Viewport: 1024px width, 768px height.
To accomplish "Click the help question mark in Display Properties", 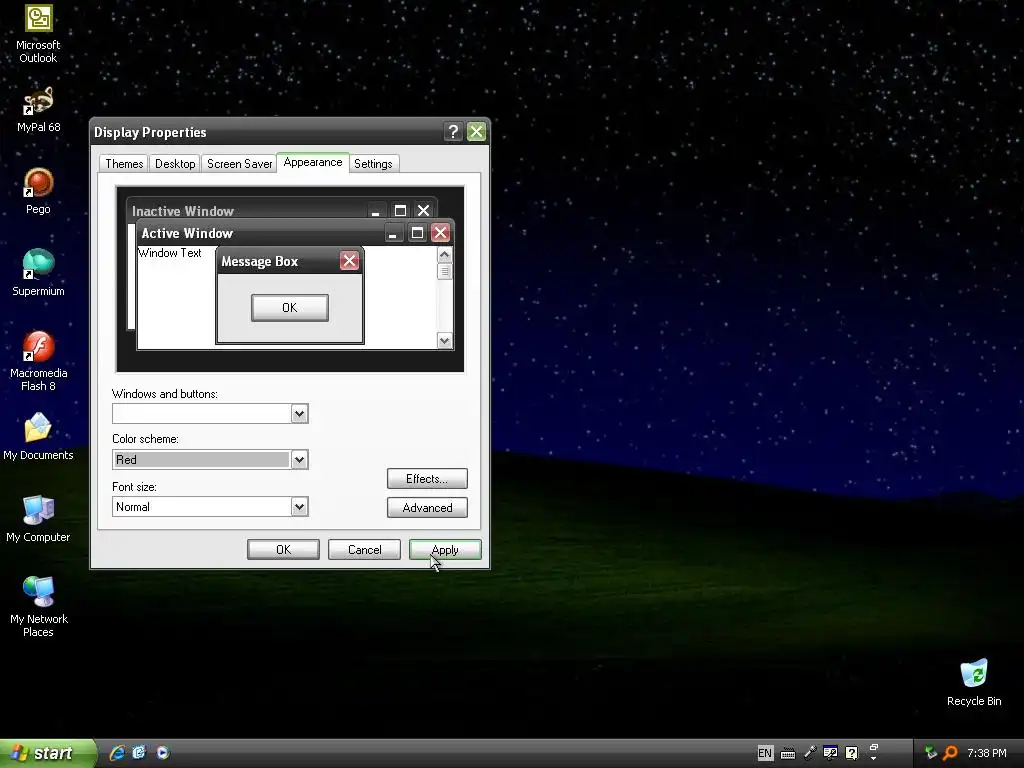I will [x=453, y=132].
